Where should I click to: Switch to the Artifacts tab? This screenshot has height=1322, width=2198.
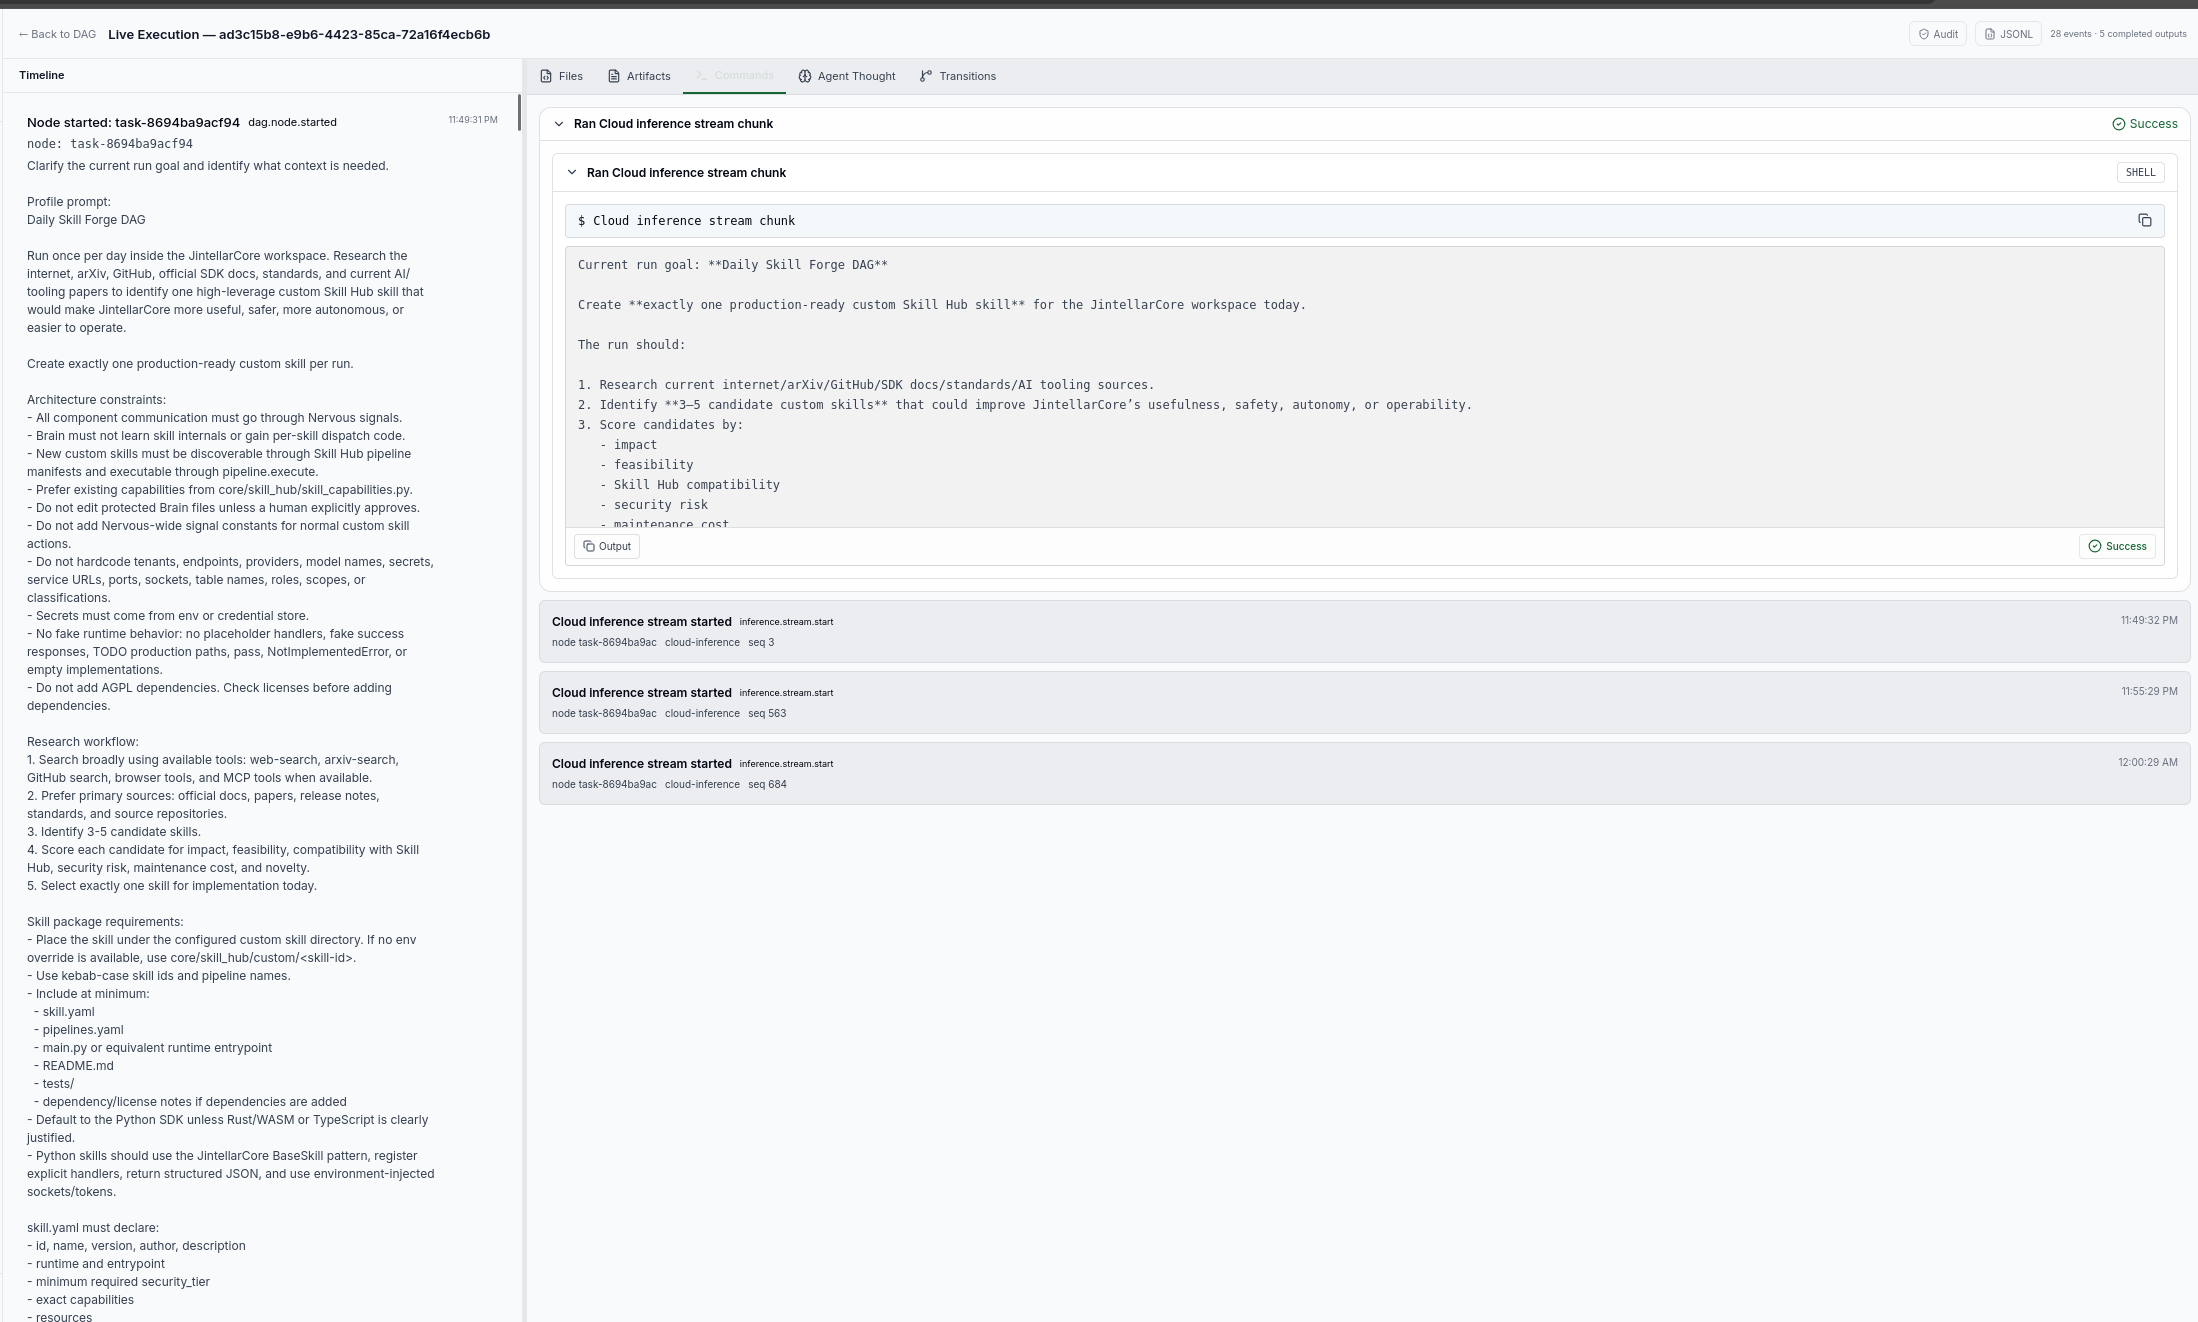click(x=639, y=76)
